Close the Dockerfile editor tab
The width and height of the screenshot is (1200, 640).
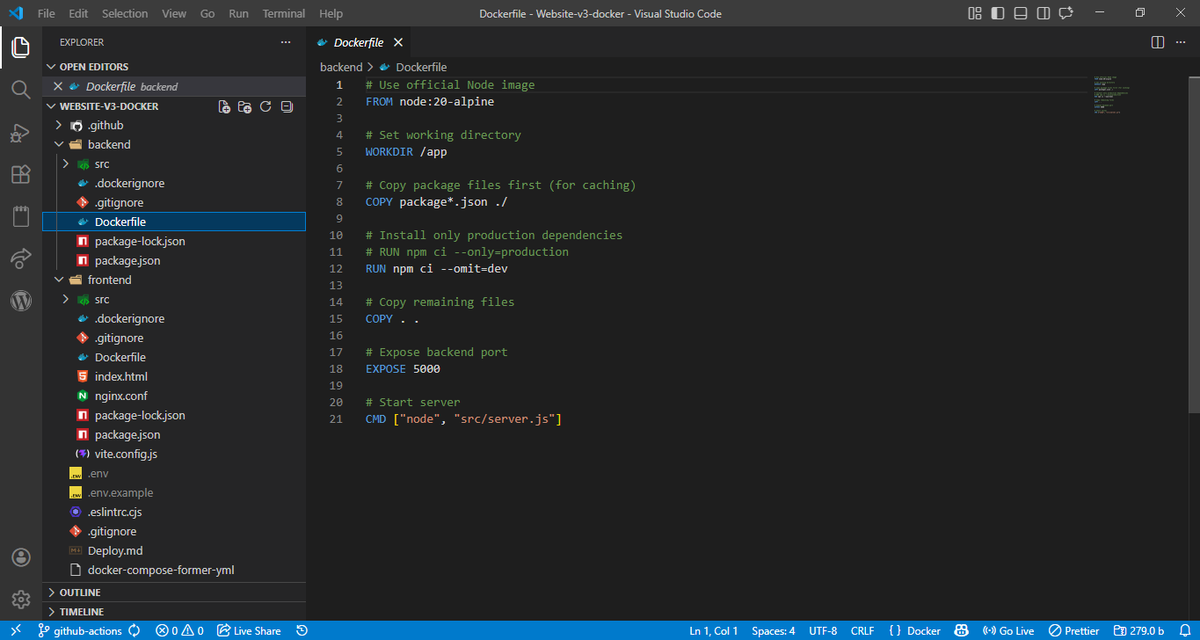[398, 42]
